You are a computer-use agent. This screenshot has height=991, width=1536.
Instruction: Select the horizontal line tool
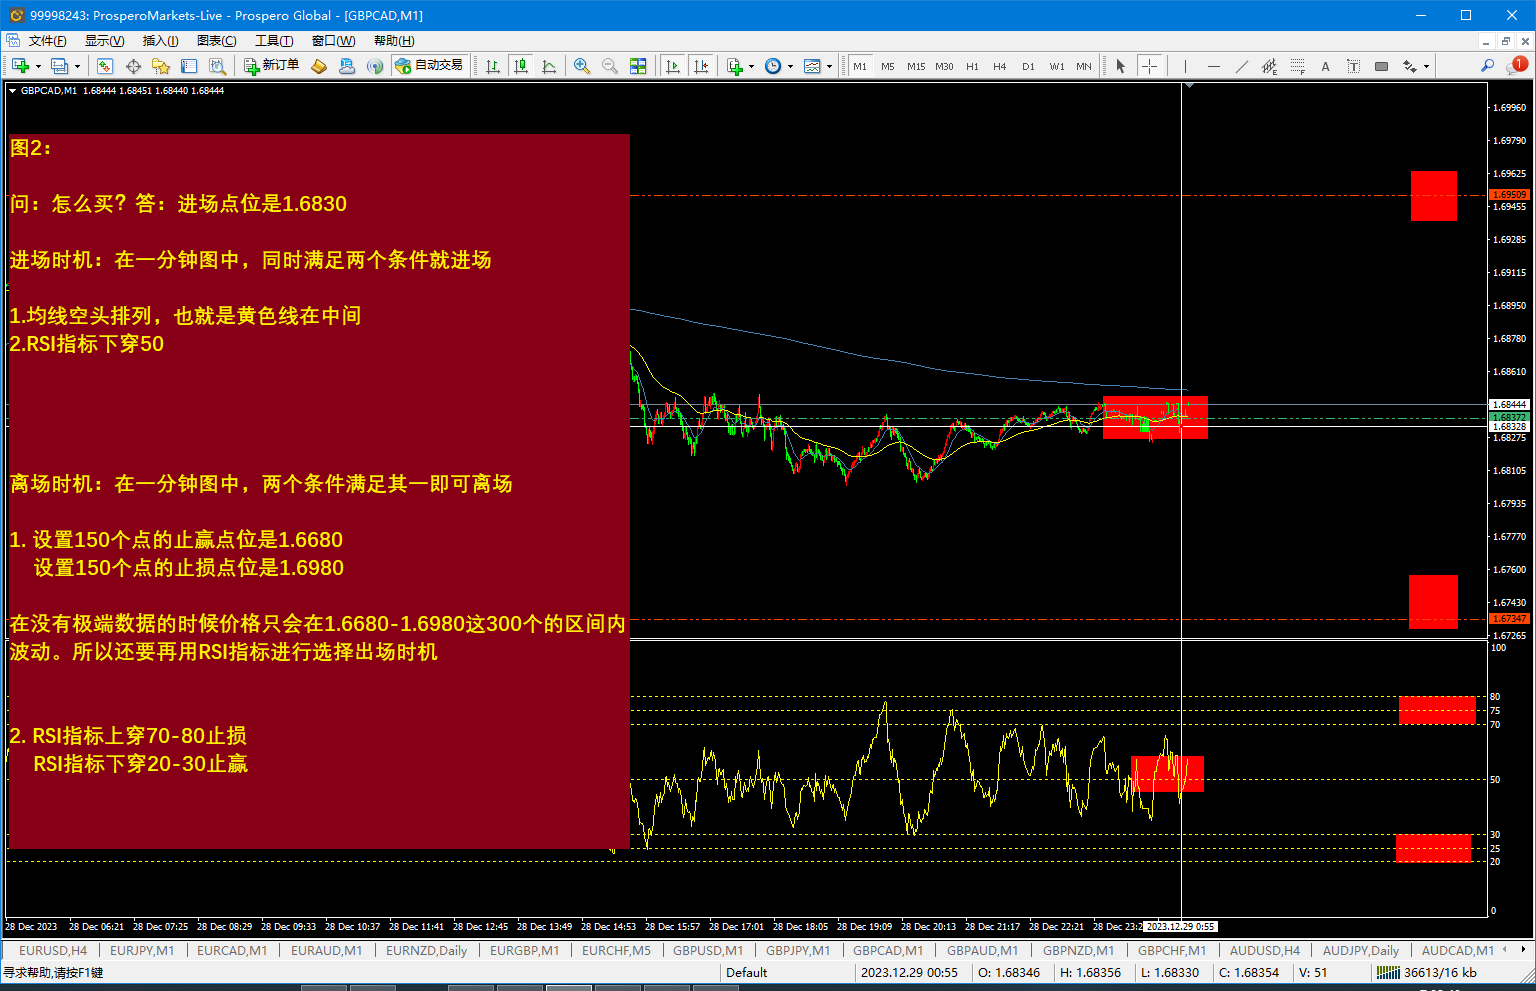(x=1213, y=66)
